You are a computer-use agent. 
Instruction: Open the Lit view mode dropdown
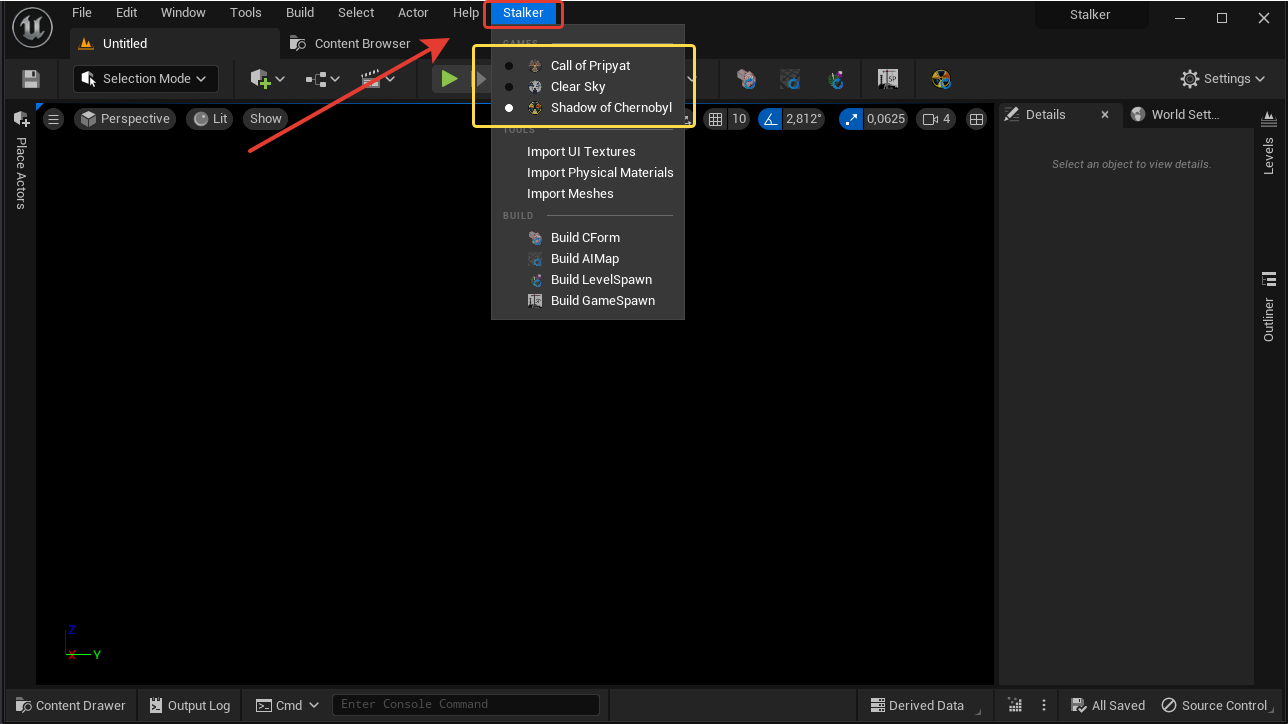coord(210,119)
